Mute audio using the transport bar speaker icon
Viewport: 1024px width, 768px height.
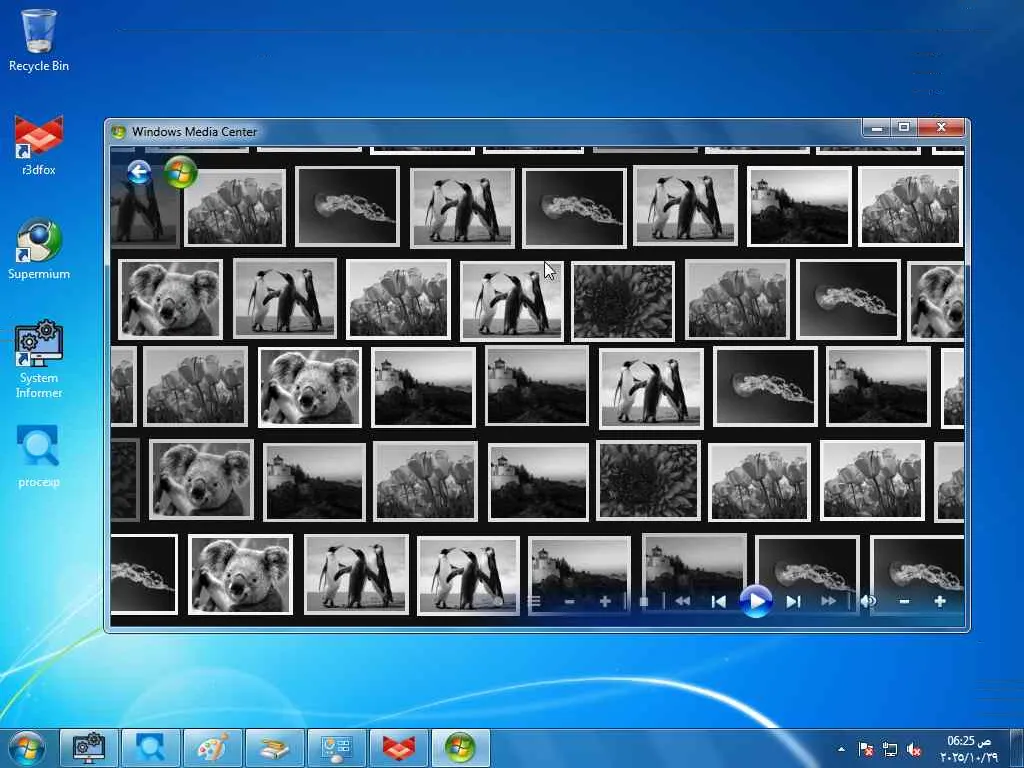869,601
